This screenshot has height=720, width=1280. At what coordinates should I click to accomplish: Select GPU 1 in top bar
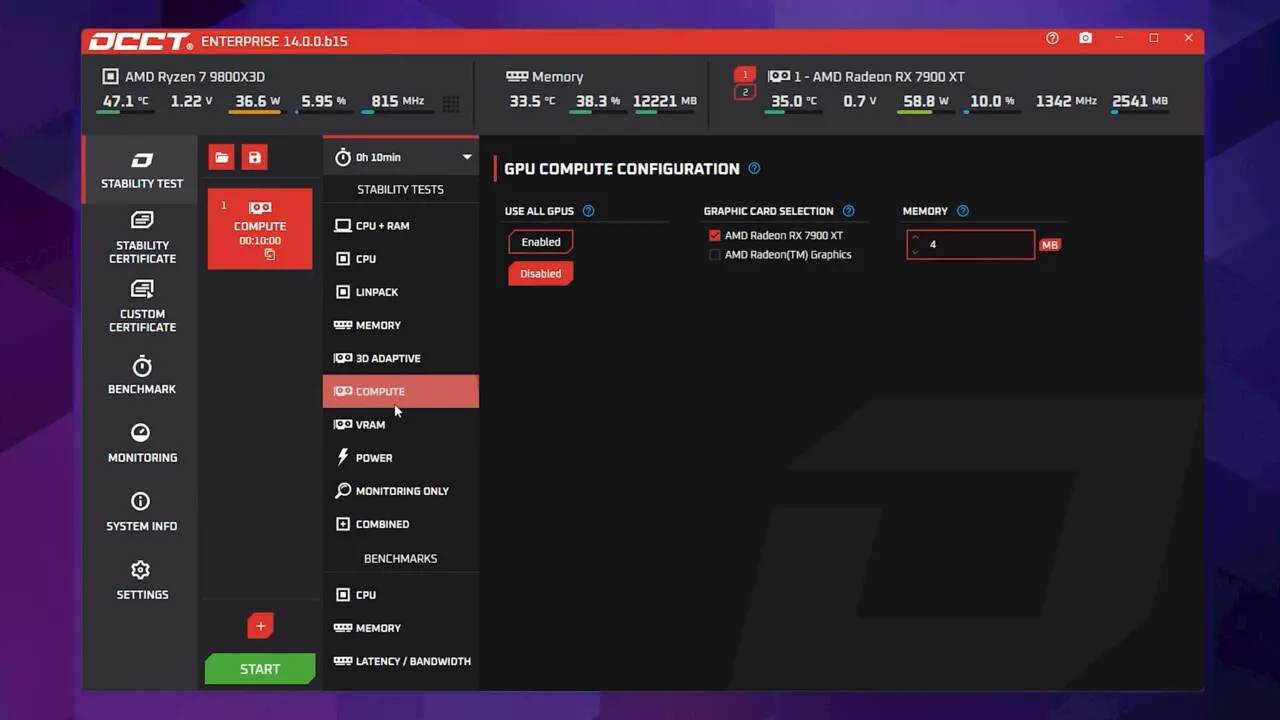tap(745, 75)
